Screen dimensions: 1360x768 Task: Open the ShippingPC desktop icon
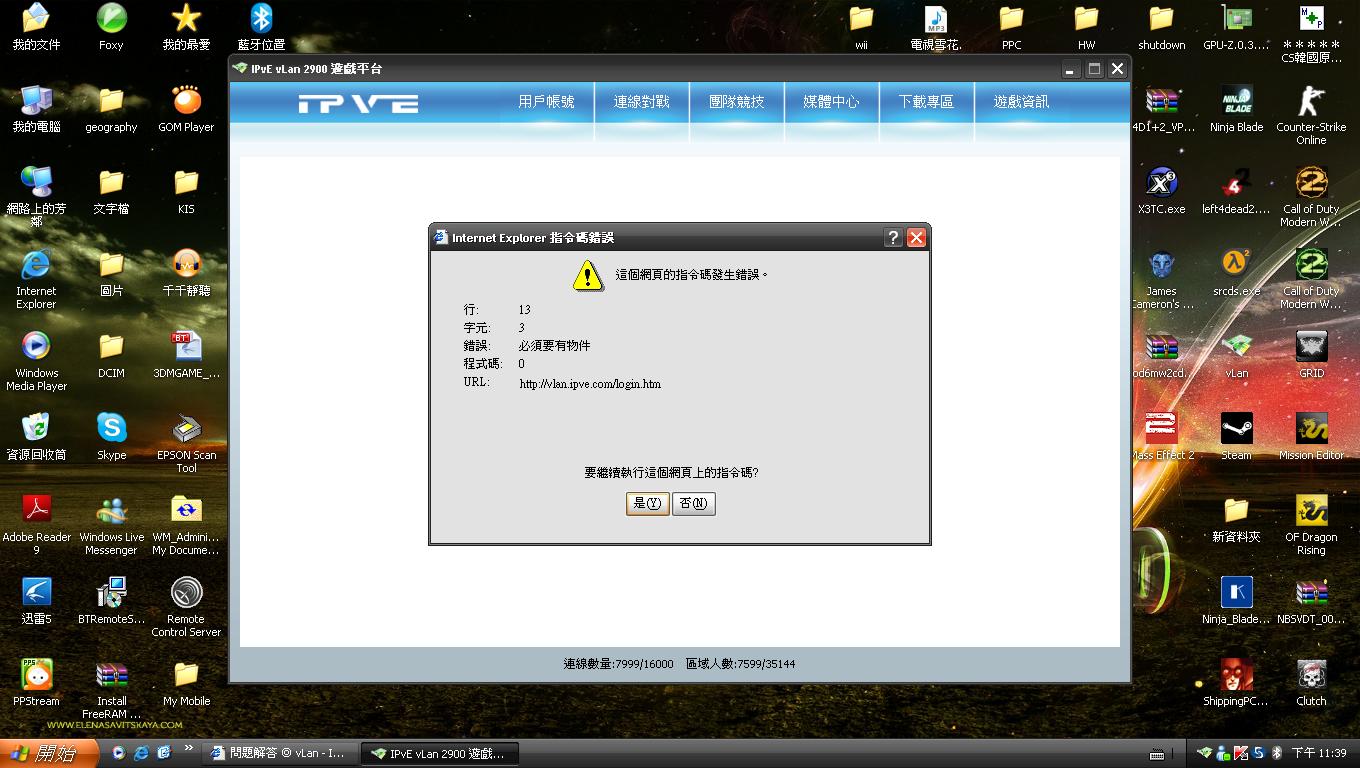coord(1236,682)
